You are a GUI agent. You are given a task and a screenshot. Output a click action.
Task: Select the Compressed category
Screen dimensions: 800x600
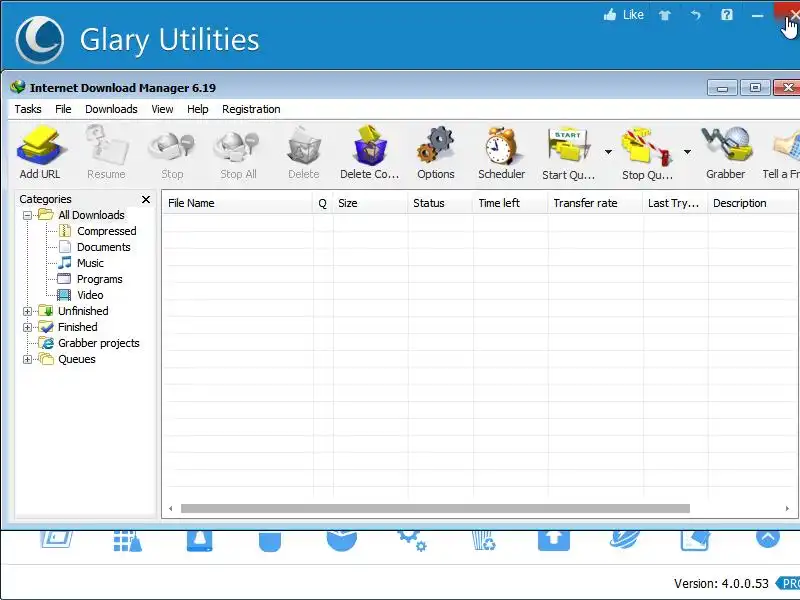click(107, 231)
